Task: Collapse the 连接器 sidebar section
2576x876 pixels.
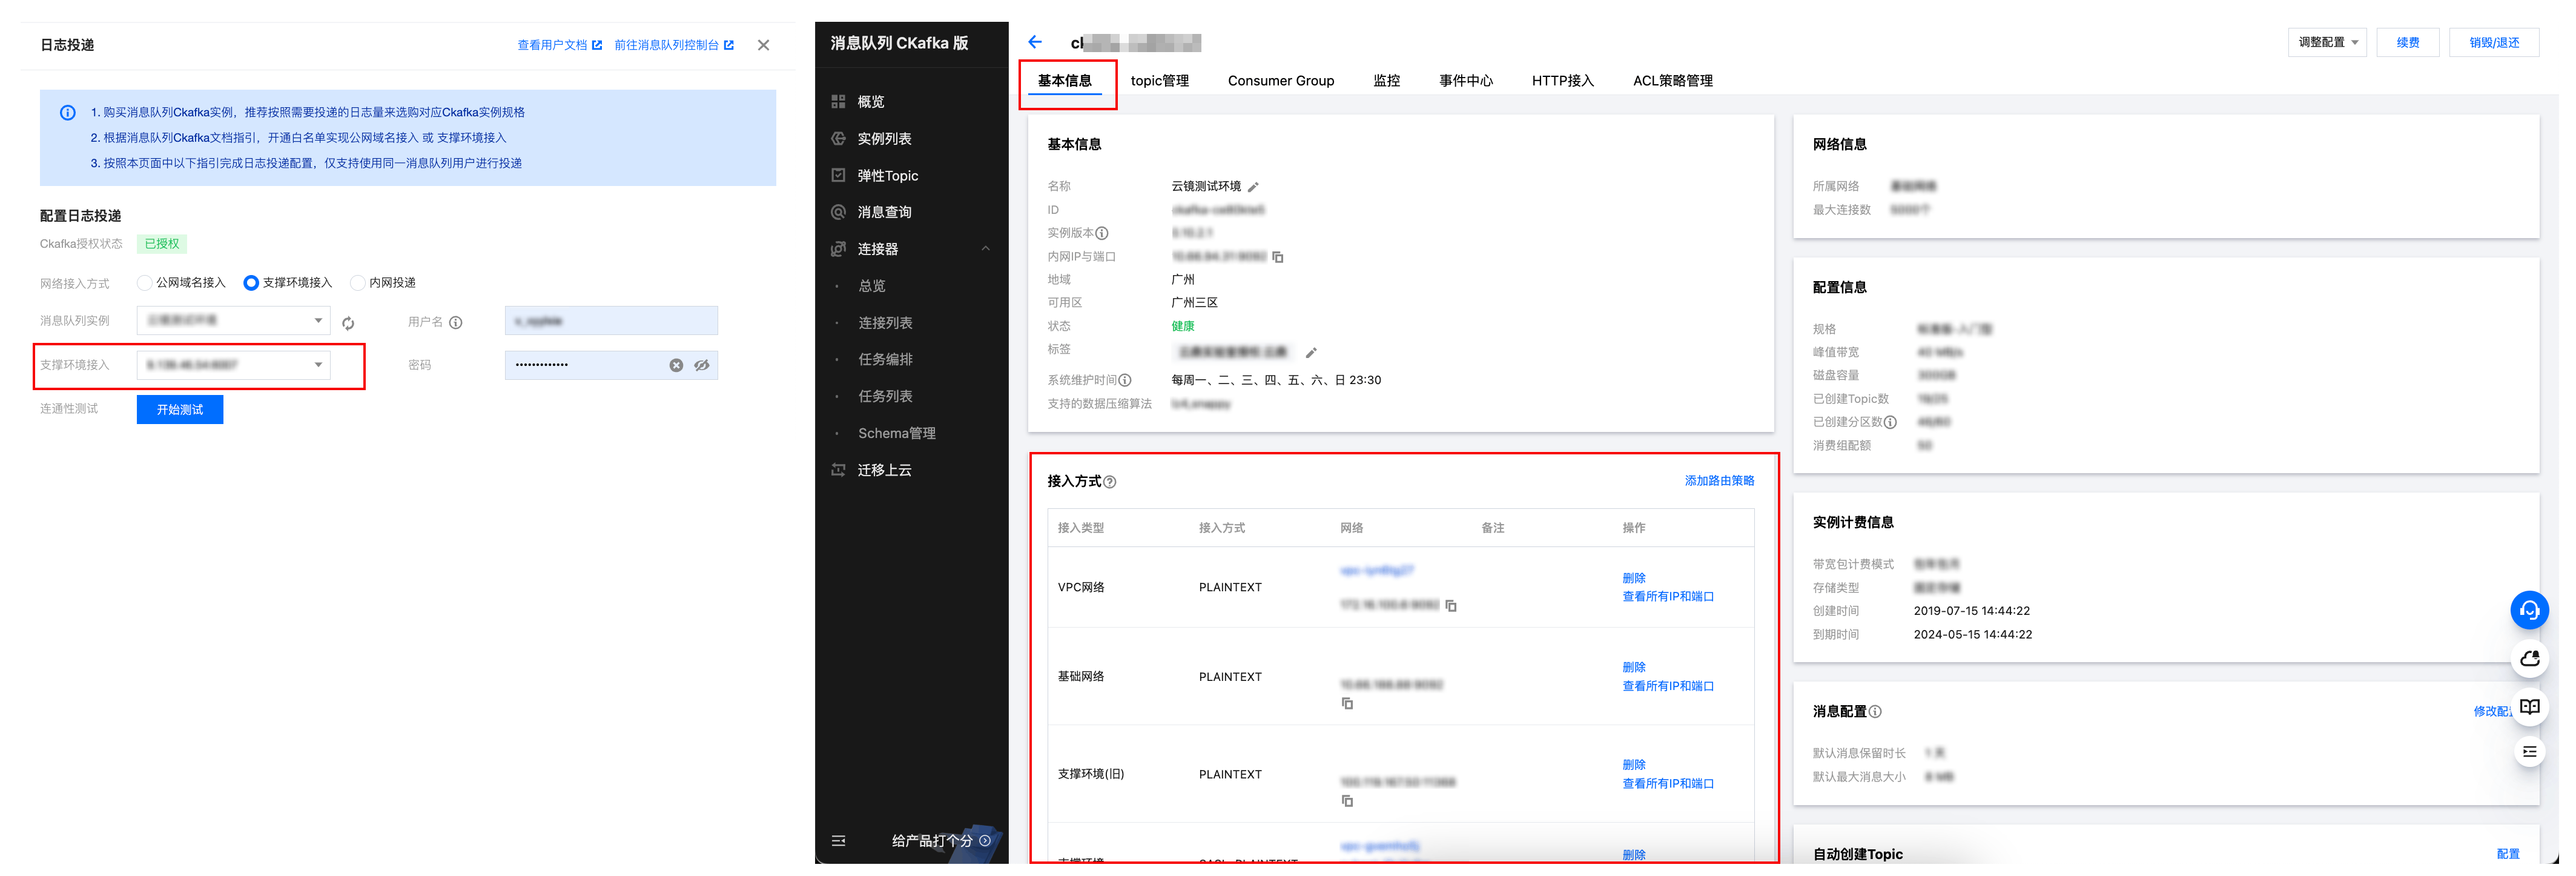Action: coord(986,249)
